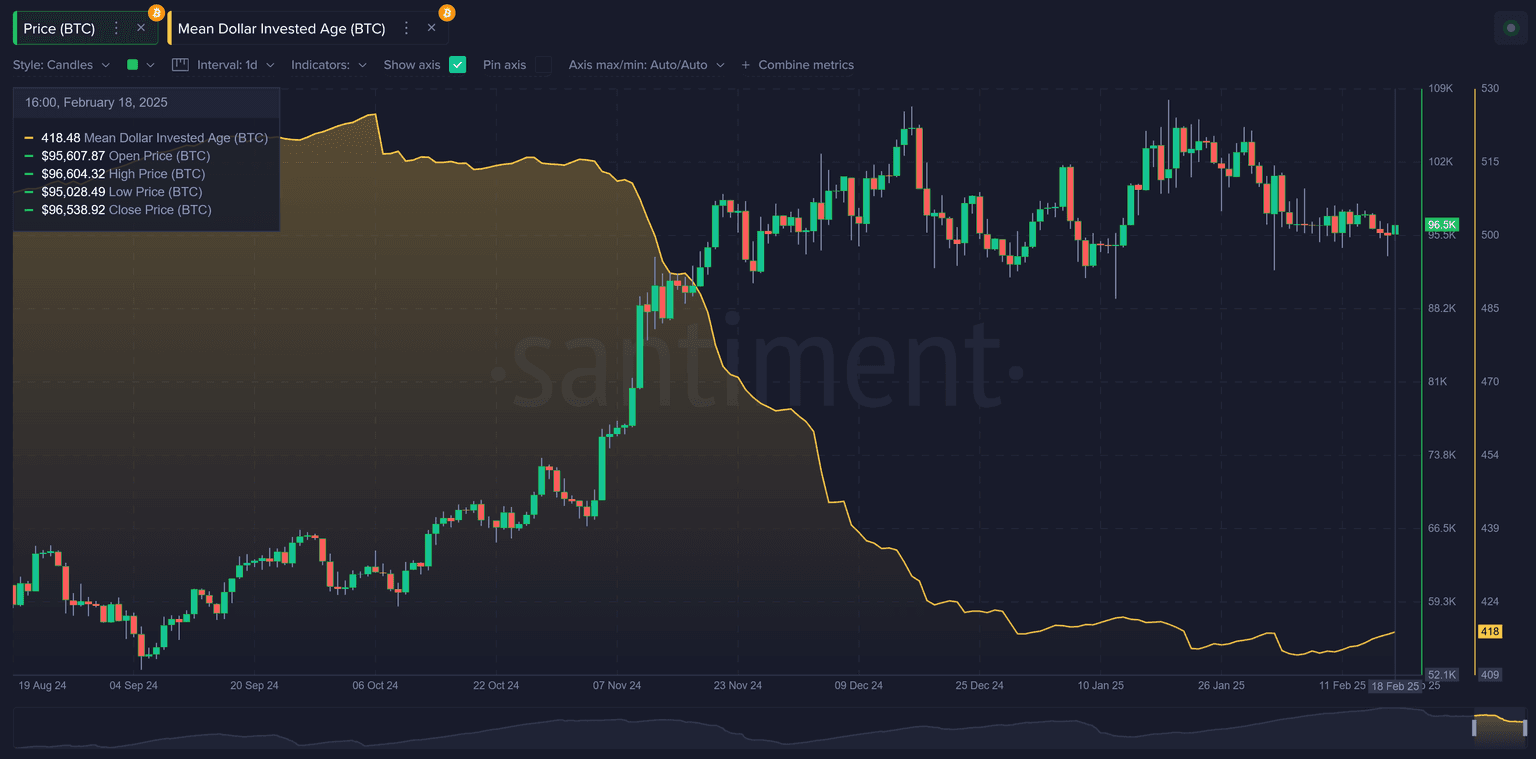Select the Mean Dollar Invested Age (BTC) tab
The width and height of the screenshot is (1536, 759).
tap(281, 29)
